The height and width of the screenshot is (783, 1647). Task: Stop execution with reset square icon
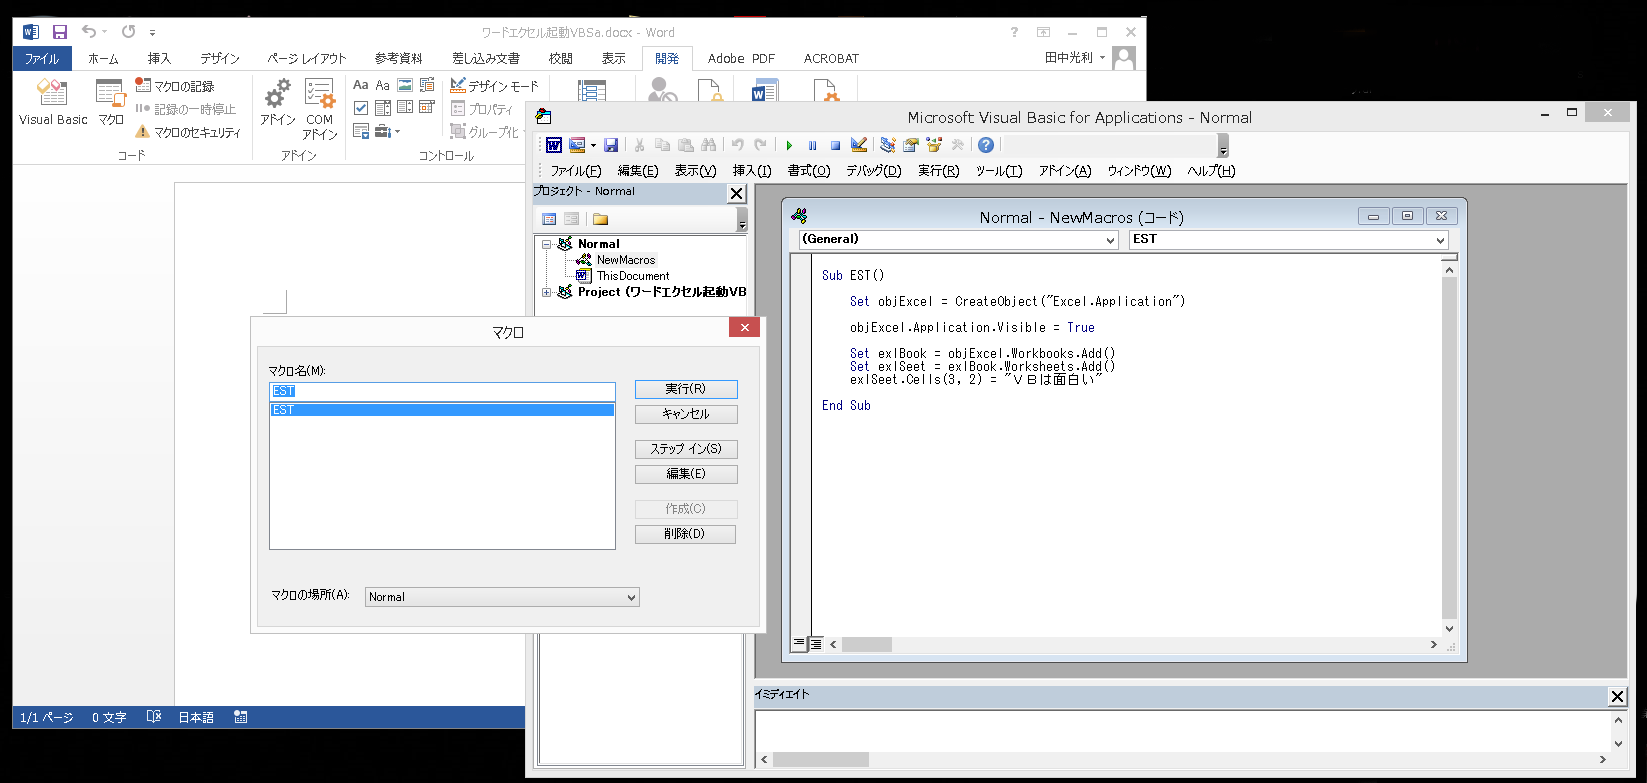[835, 145]
